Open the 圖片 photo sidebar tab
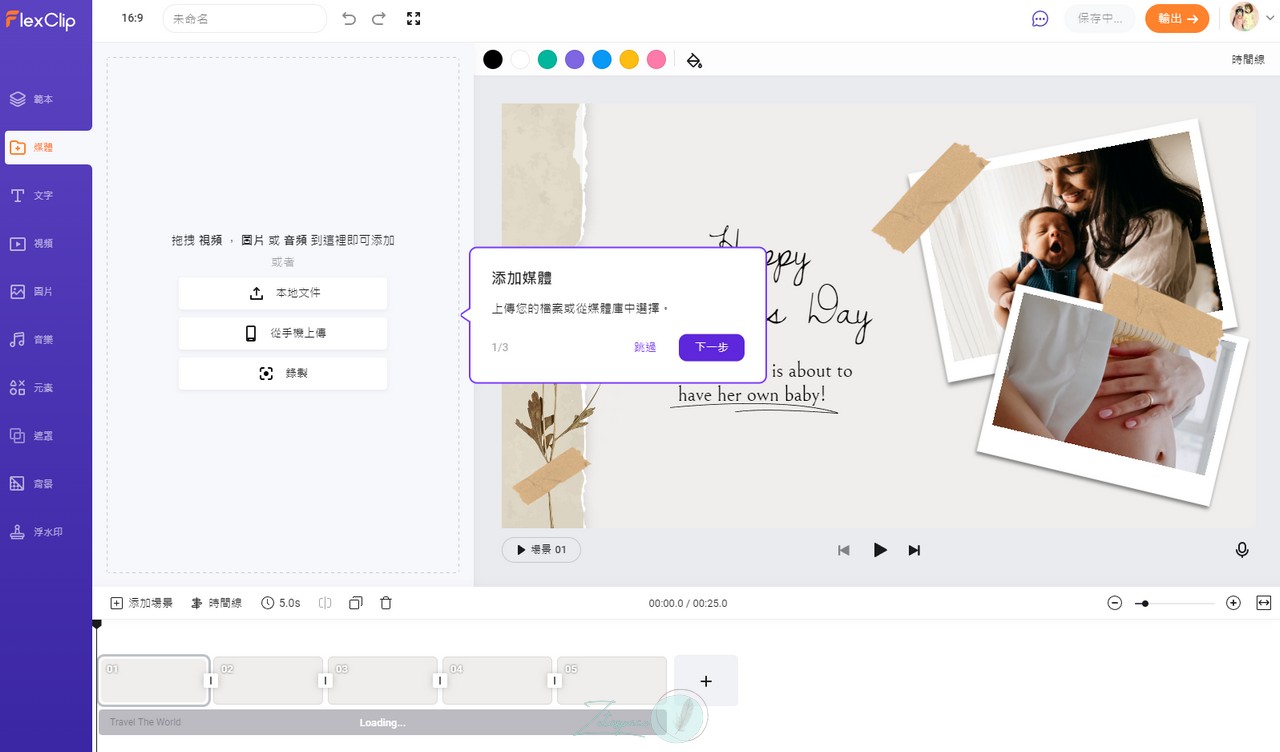 pos(46,291)
